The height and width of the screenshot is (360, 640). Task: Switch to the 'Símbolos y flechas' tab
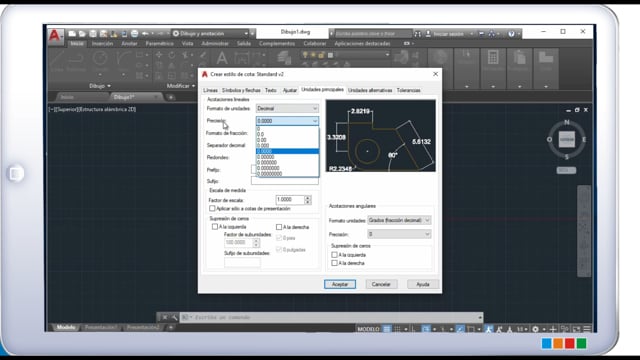point(241,90)
